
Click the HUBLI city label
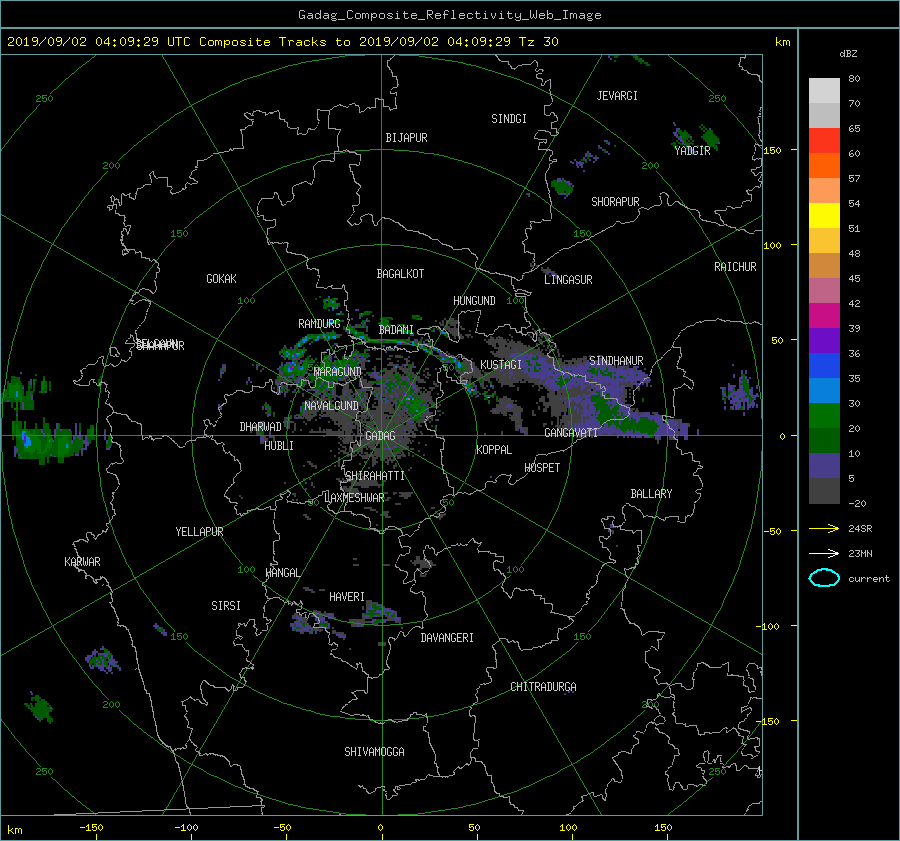pos(279,446)
